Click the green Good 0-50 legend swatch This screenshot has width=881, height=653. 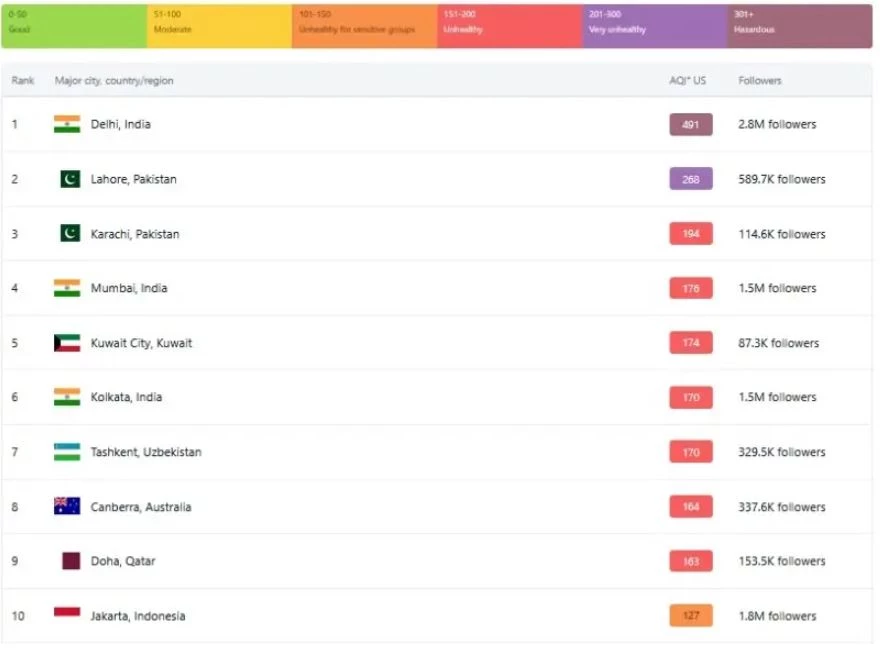coord(74,25)
